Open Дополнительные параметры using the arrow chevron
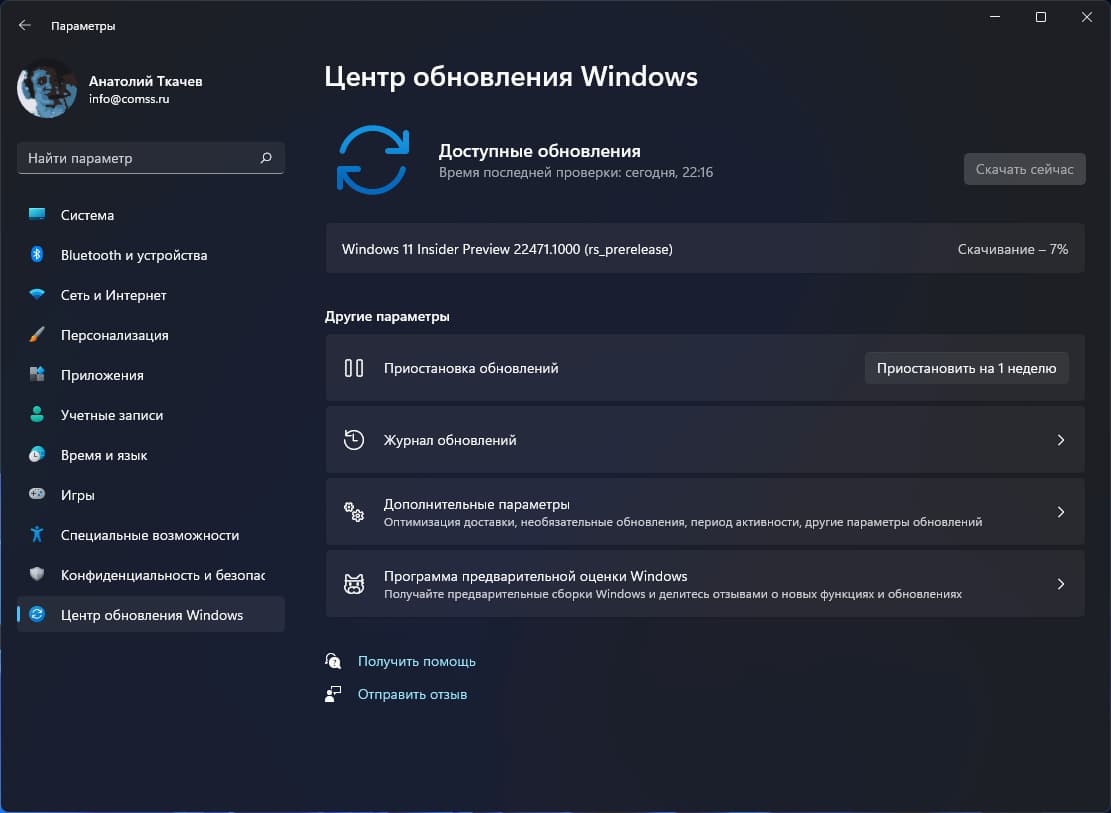 1061,511
